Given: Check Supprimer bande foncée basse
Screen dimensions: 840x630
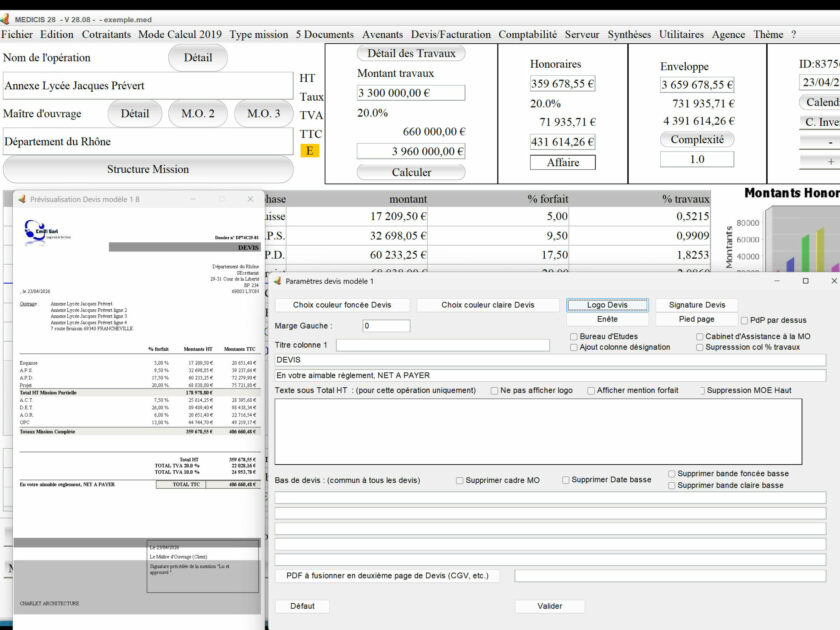Looking at the screenshot, I should click(x=671, y=474).
